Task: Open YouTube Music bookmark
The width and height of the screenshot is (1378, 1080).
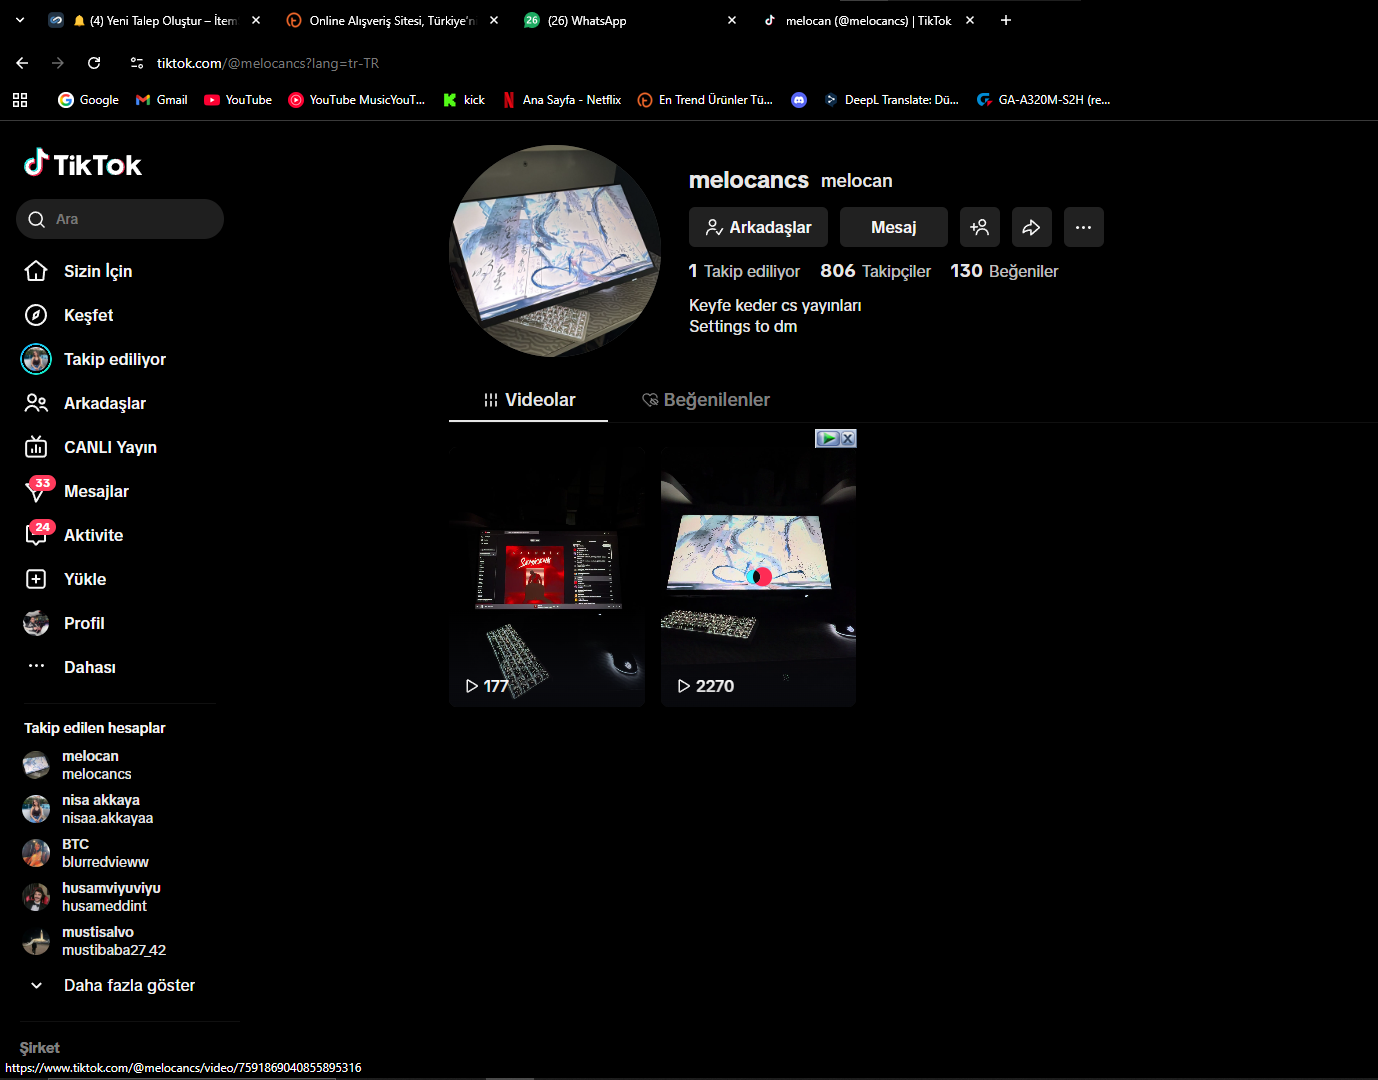Action: point(357,100)
